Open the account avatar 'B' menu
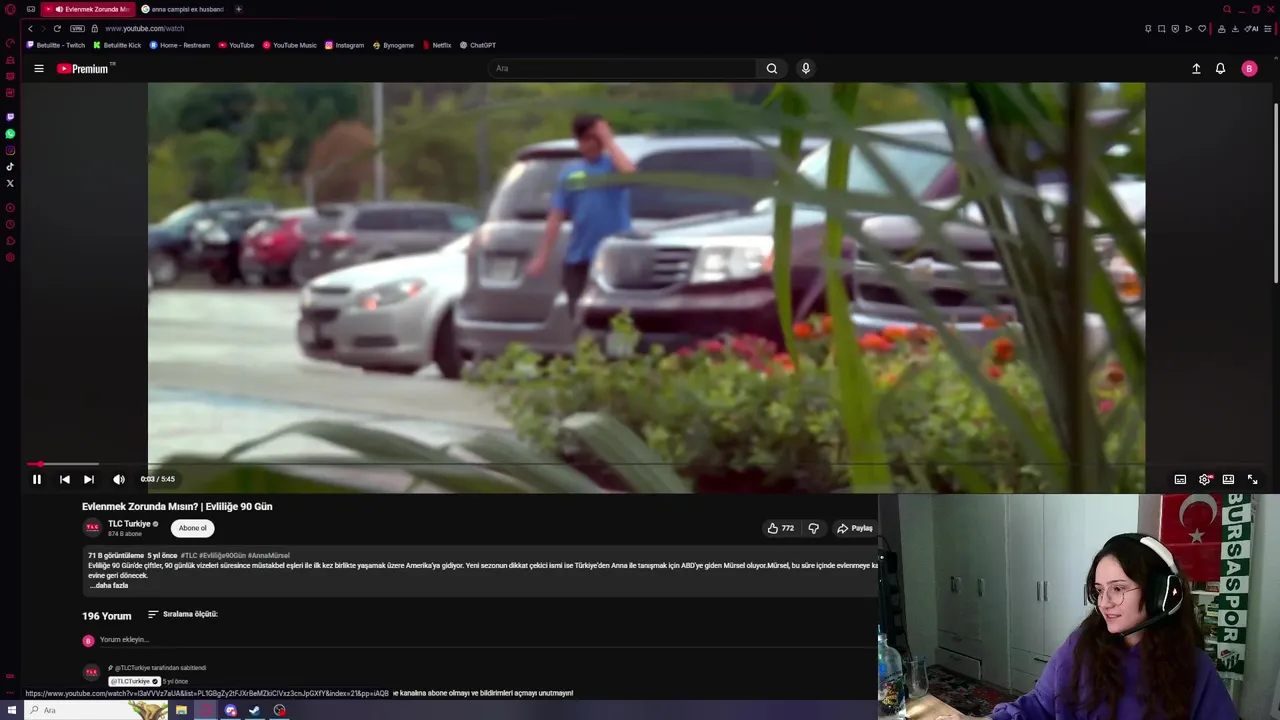The image size is (1280, 720). coord(1249,68)
